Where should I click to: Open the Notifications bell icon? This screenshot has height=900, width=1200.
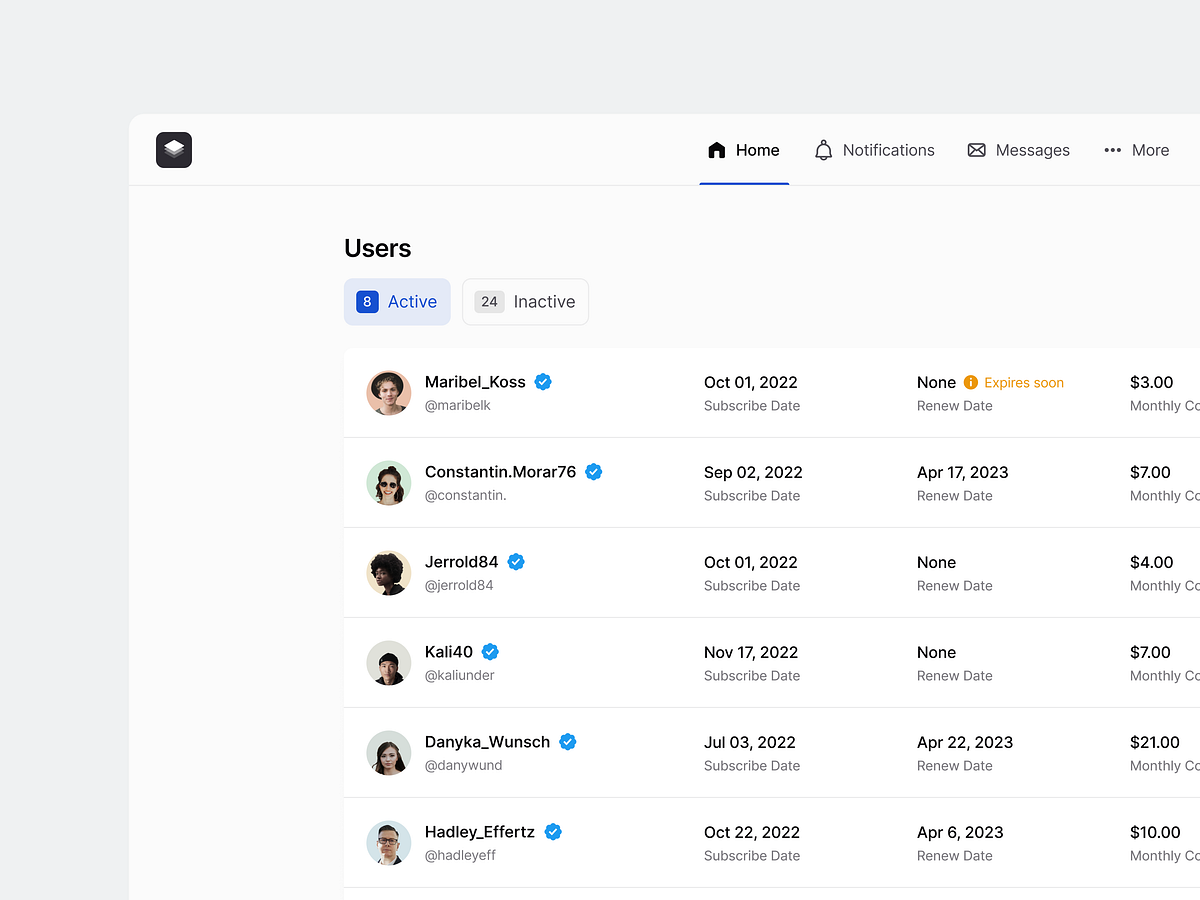pyautogui.click(x=823, y=149)
